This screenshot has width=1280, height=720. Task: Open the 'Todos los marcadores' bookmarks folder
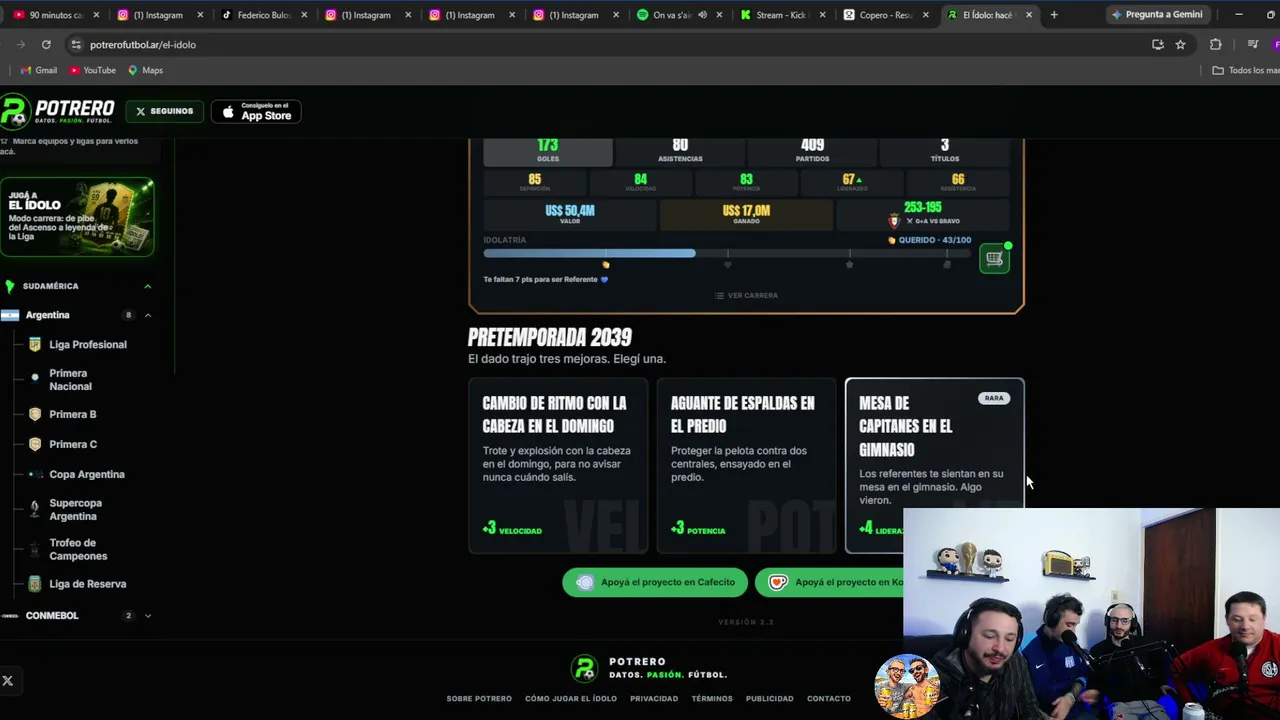coord(1245,70)
